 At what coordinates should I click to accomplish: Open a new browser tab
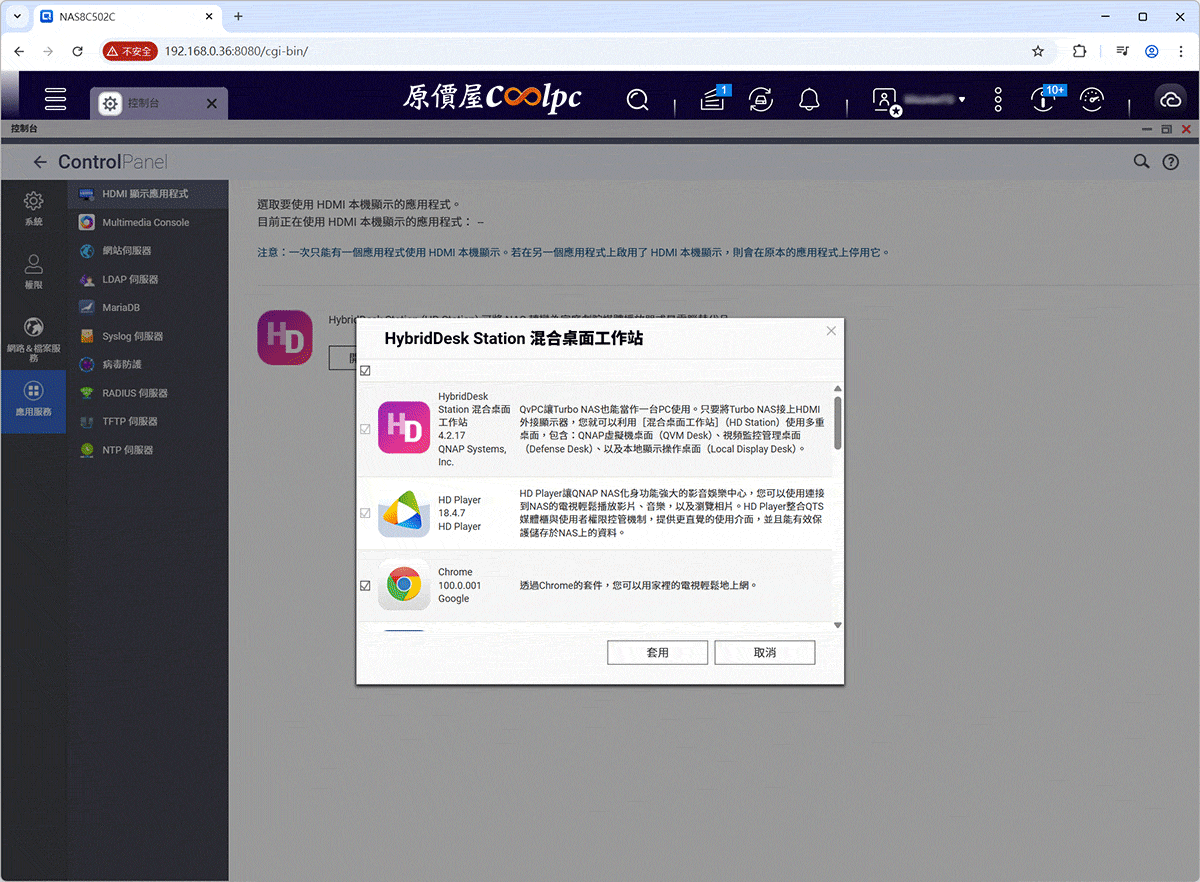tap(238, 17)
